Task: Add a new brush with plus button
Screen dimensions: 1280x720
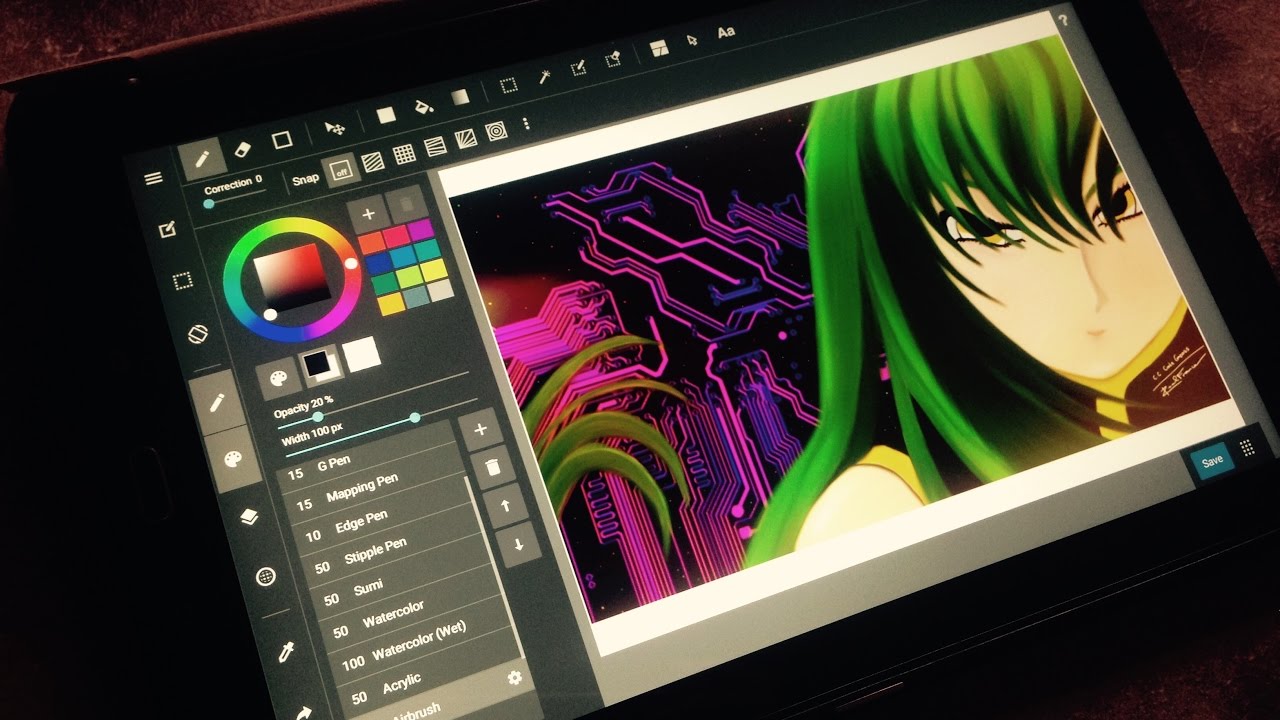Action: [481, 429]
